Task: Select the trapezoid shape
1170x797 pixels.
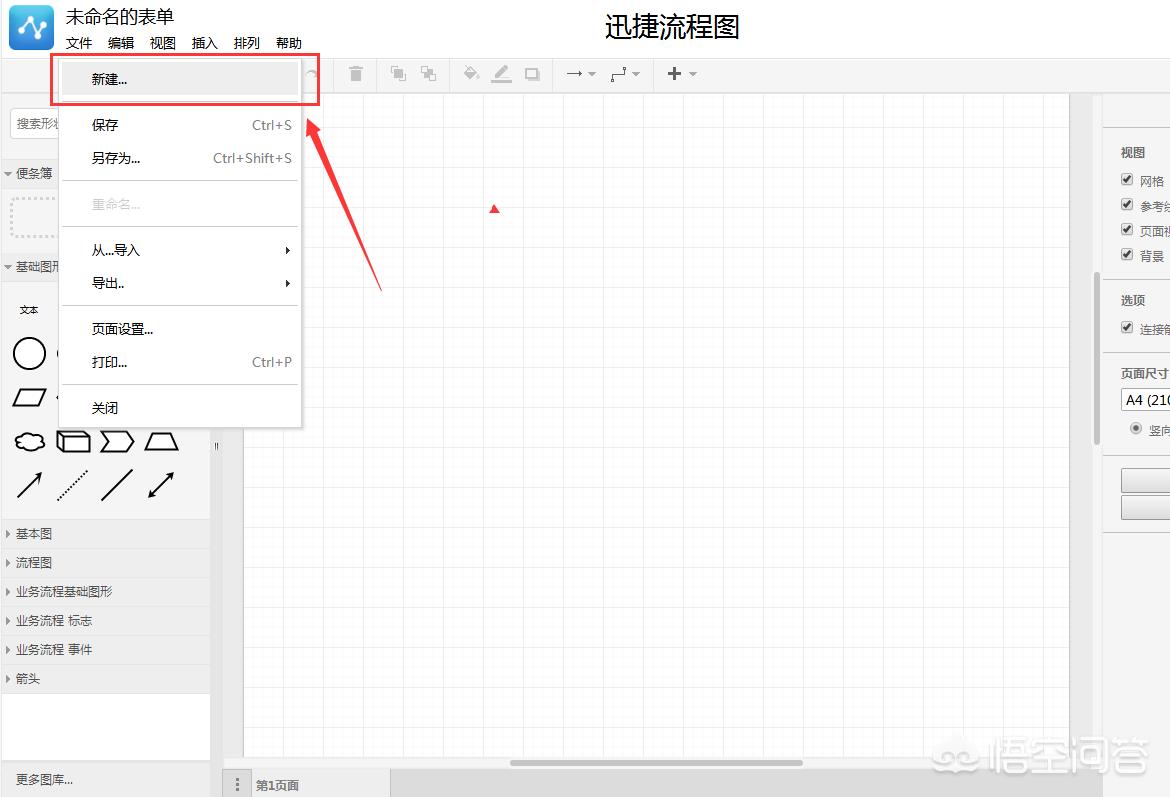Action: click(x=161, y=442)
